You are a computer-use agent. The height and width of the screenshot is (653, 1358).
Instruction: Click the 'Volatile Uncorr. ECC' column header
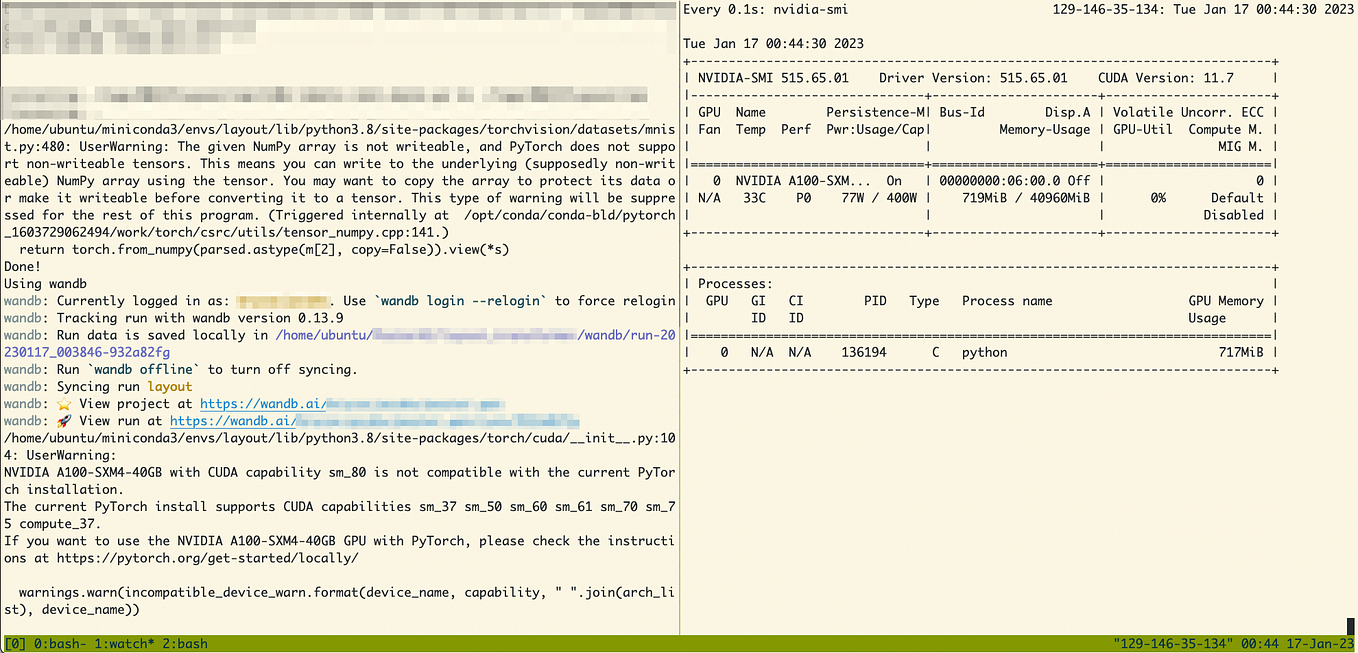1188,113
